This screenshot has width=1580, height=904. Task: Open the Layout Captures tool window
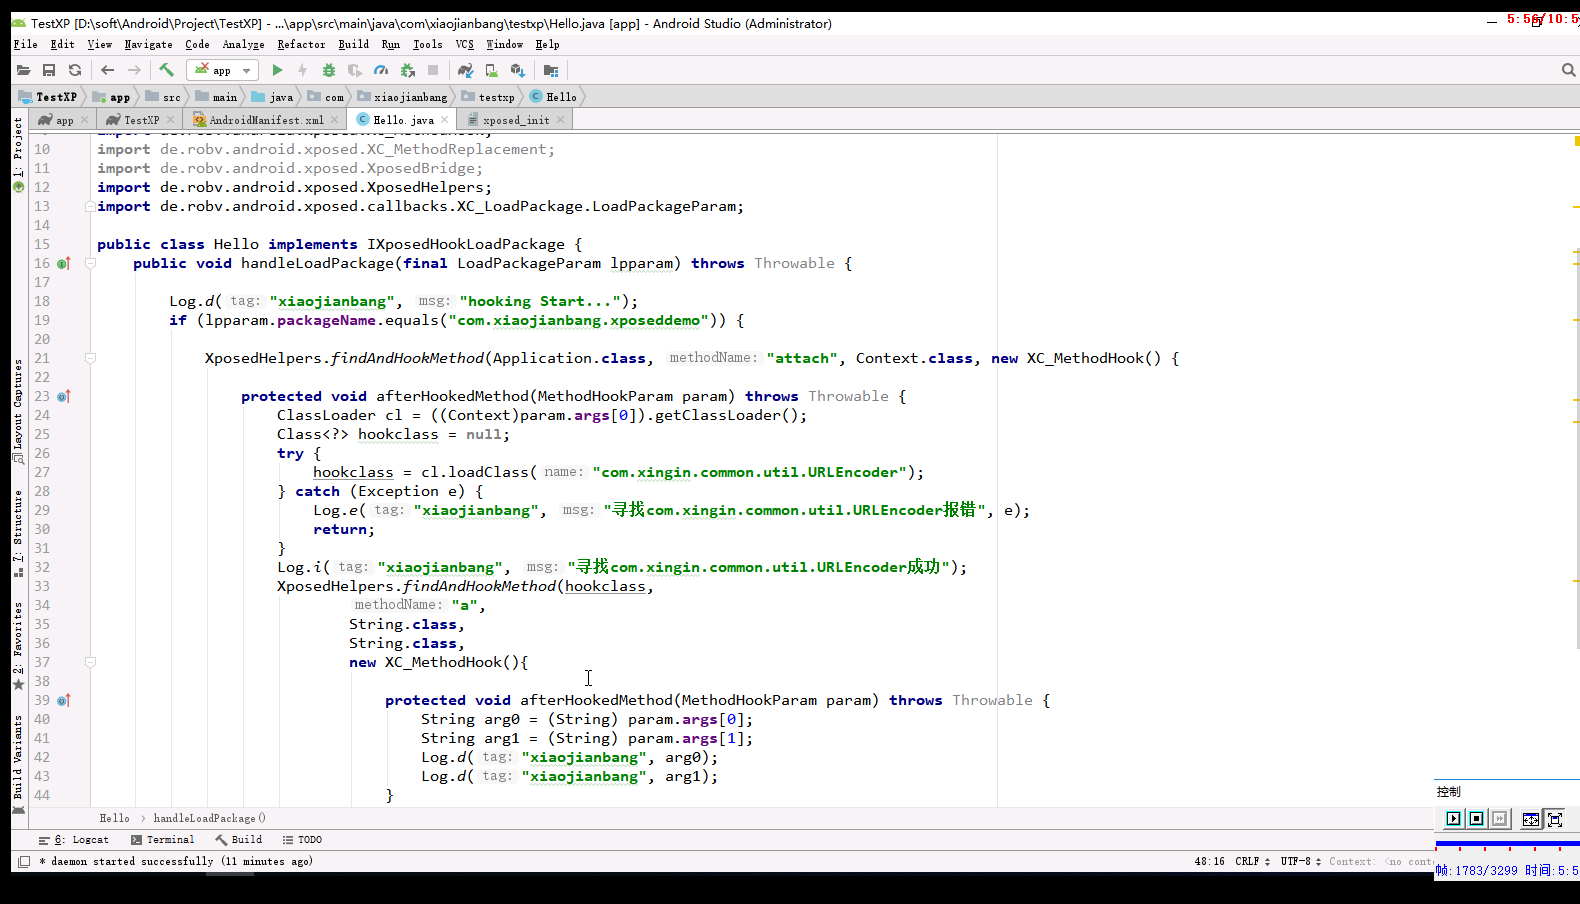(18, 411)
